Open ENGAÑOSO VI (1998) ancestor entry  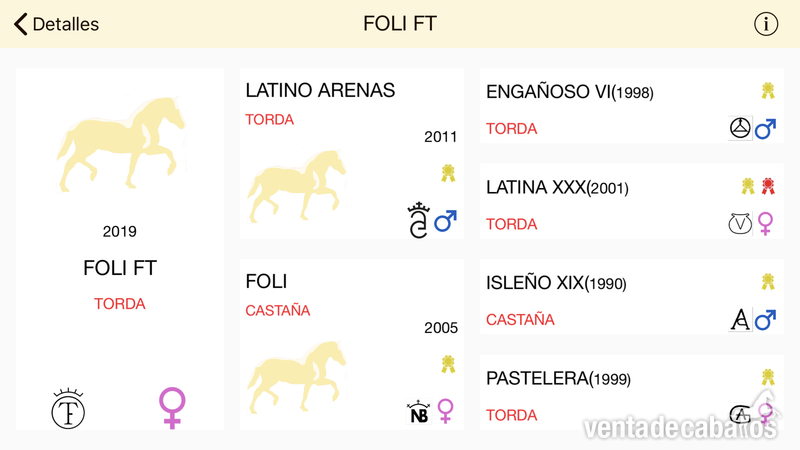(x=632, y=106)
